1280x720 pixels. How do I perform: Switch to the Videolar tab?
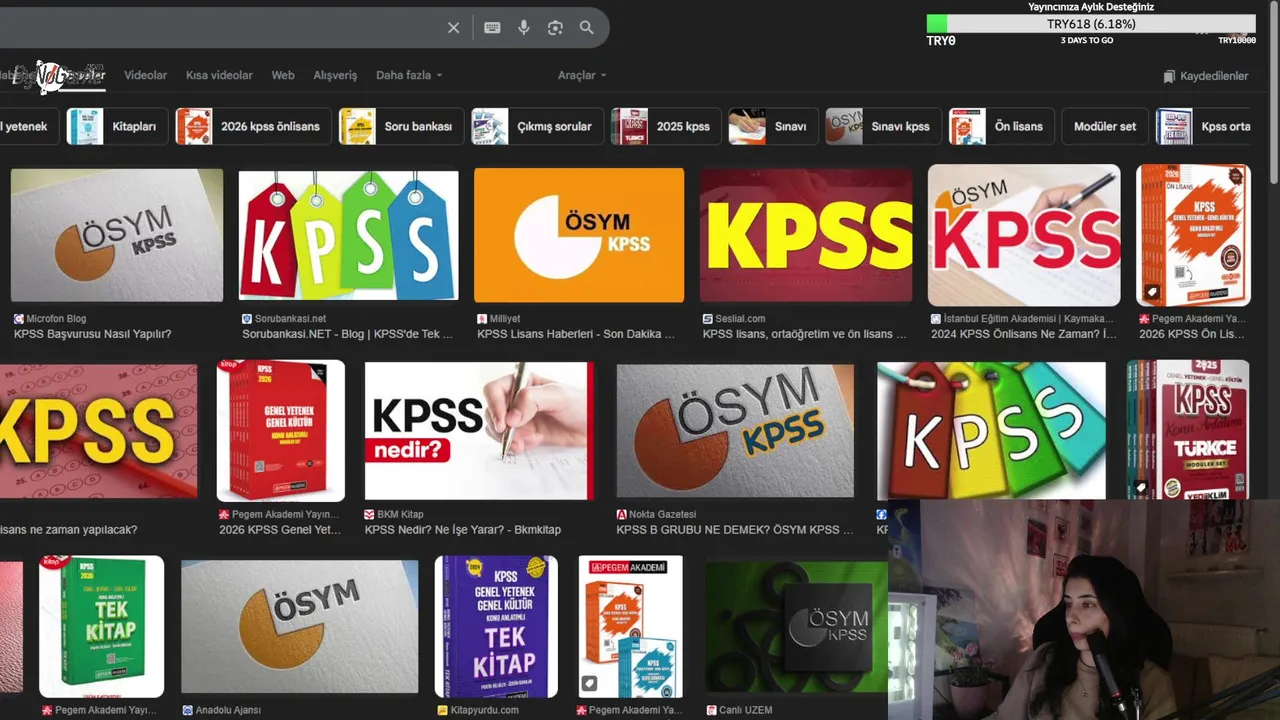[145, 75]
